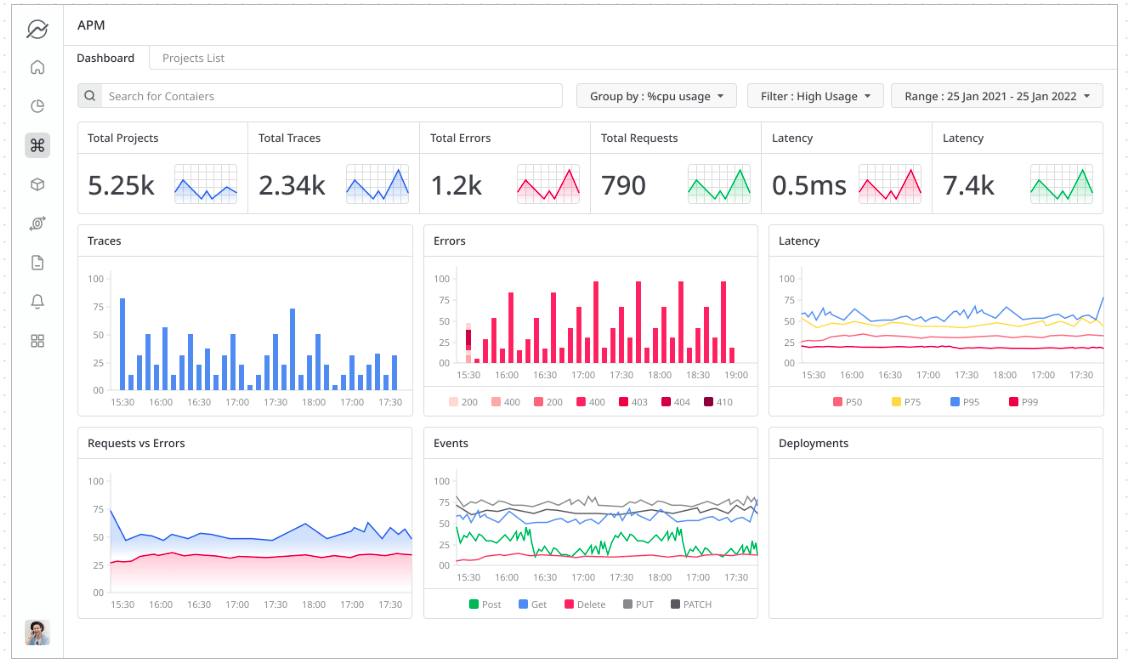
Task: Open the date range picker dropdown
Action: click(996, 95)
